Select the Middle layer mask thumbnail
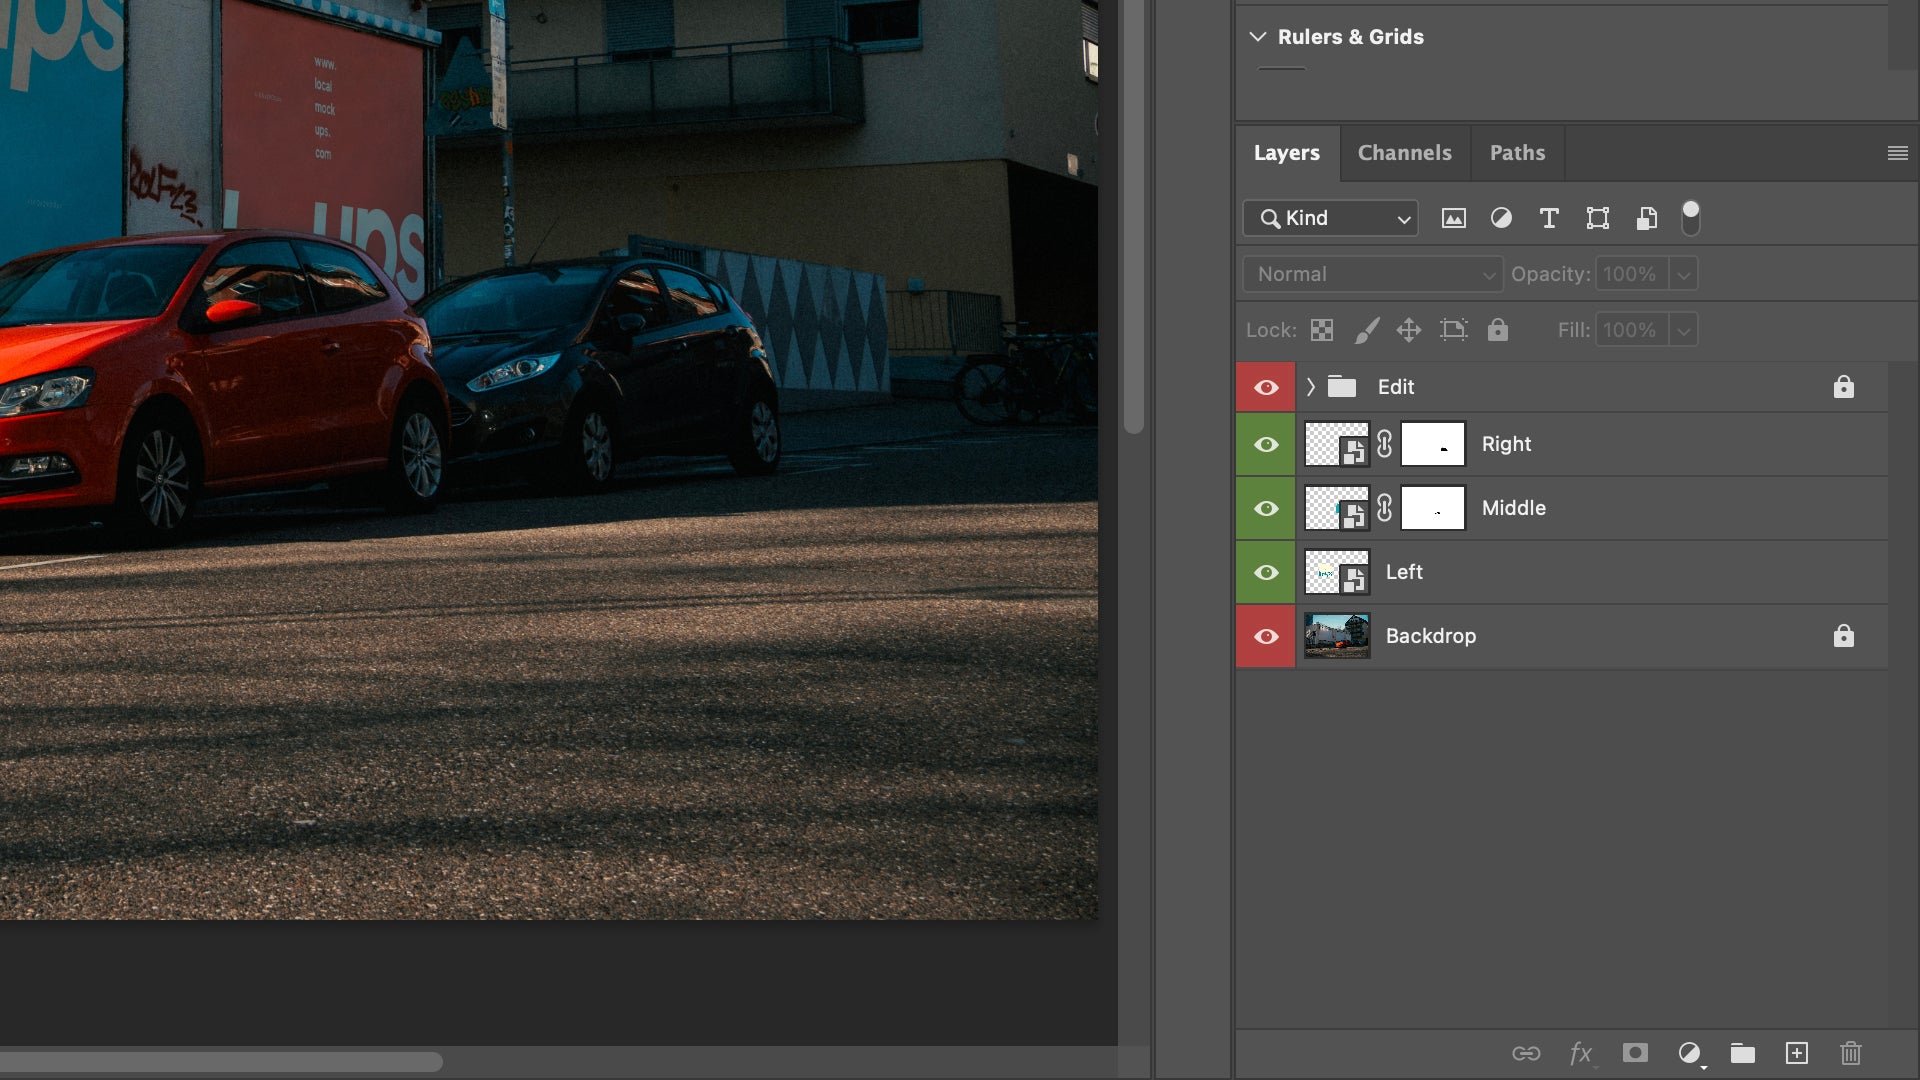 click(x=1432, y=508)
